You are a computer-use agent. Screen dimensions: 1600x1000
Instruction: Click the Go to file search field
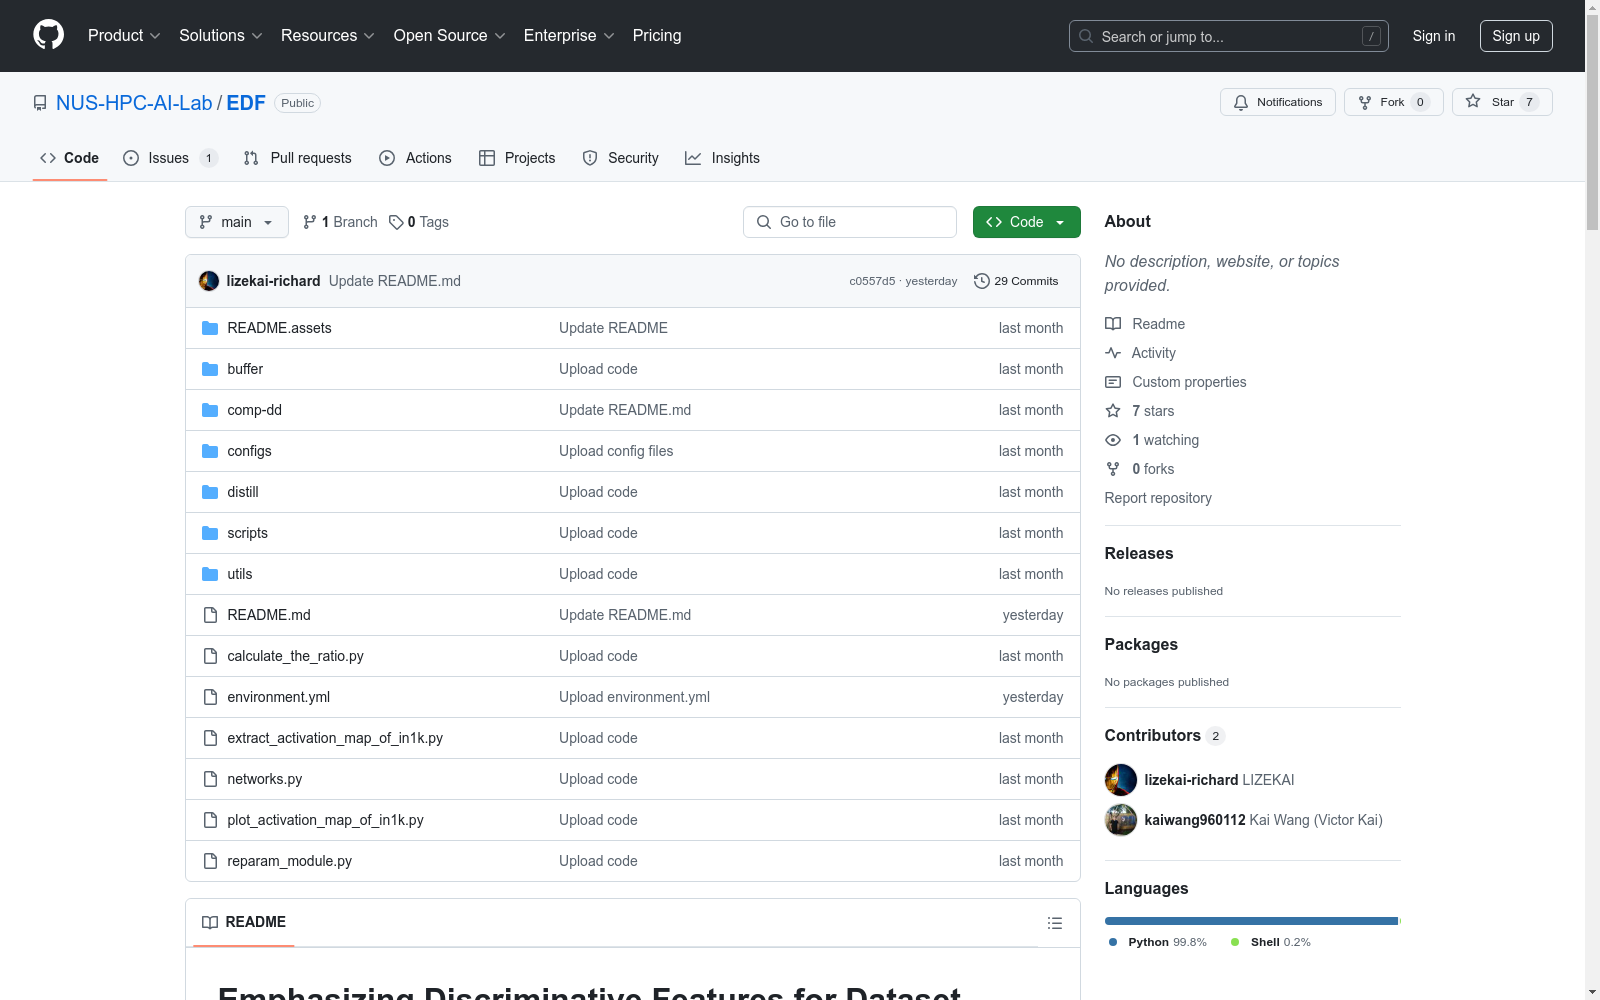click(x=850, y=222)
